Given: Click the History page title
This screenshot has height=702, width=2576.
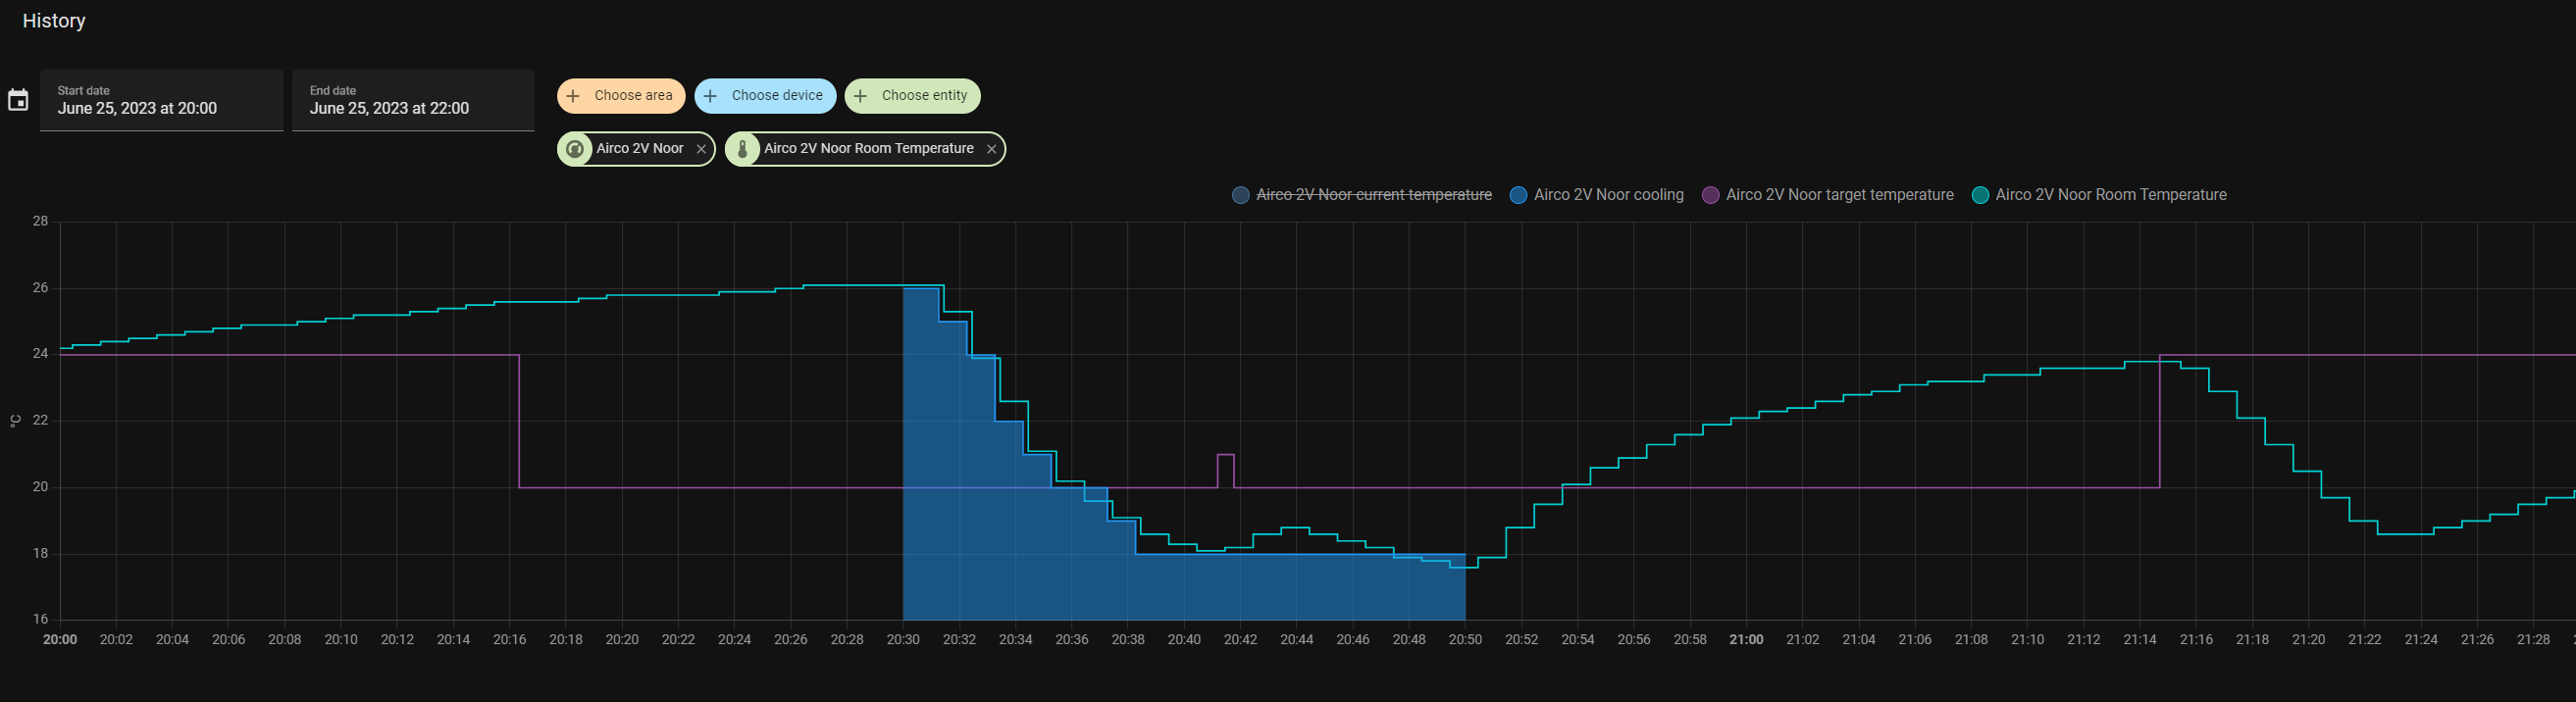Looking at the screenshot, I should coord(54,21).
